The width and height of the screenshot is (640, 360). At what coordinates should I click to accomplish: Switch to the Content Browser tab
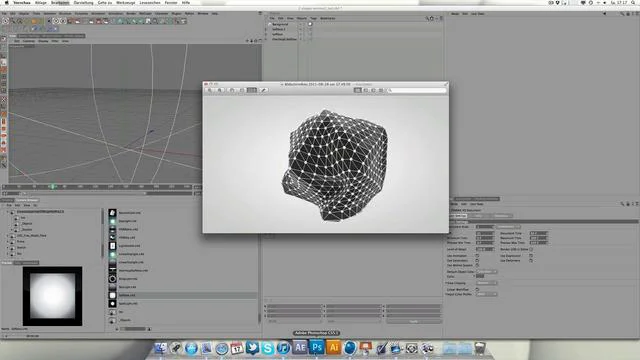coord(27,200)
